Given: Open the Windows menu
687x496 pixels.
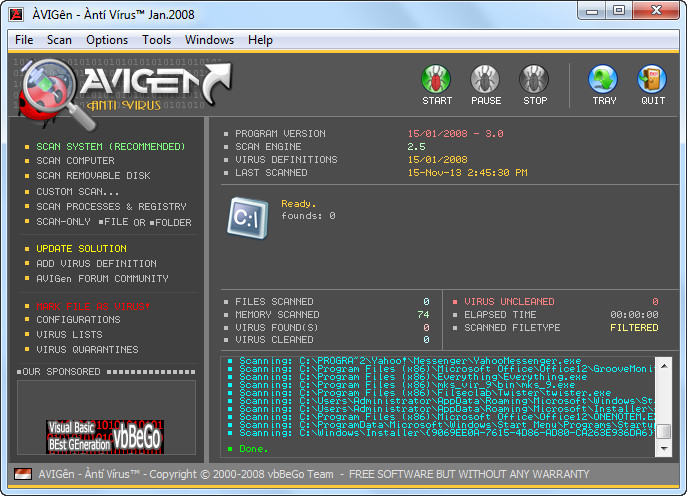Looking at the screenshot, I should pos(209,40).
